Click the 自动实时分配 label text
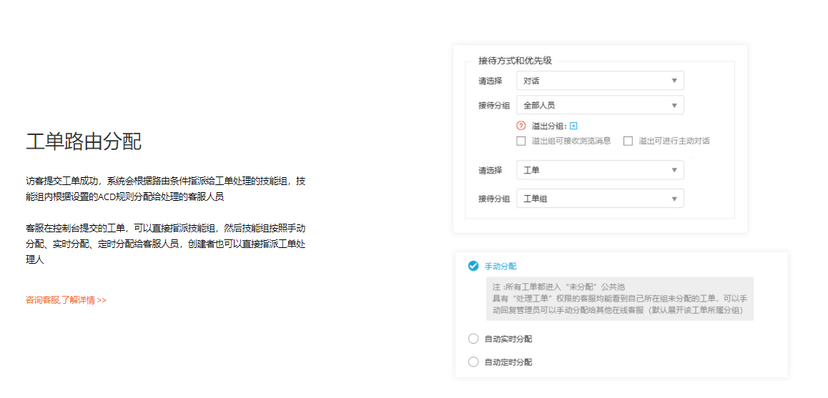This screenshot has height=398, width=828. [x=509, y=339]
